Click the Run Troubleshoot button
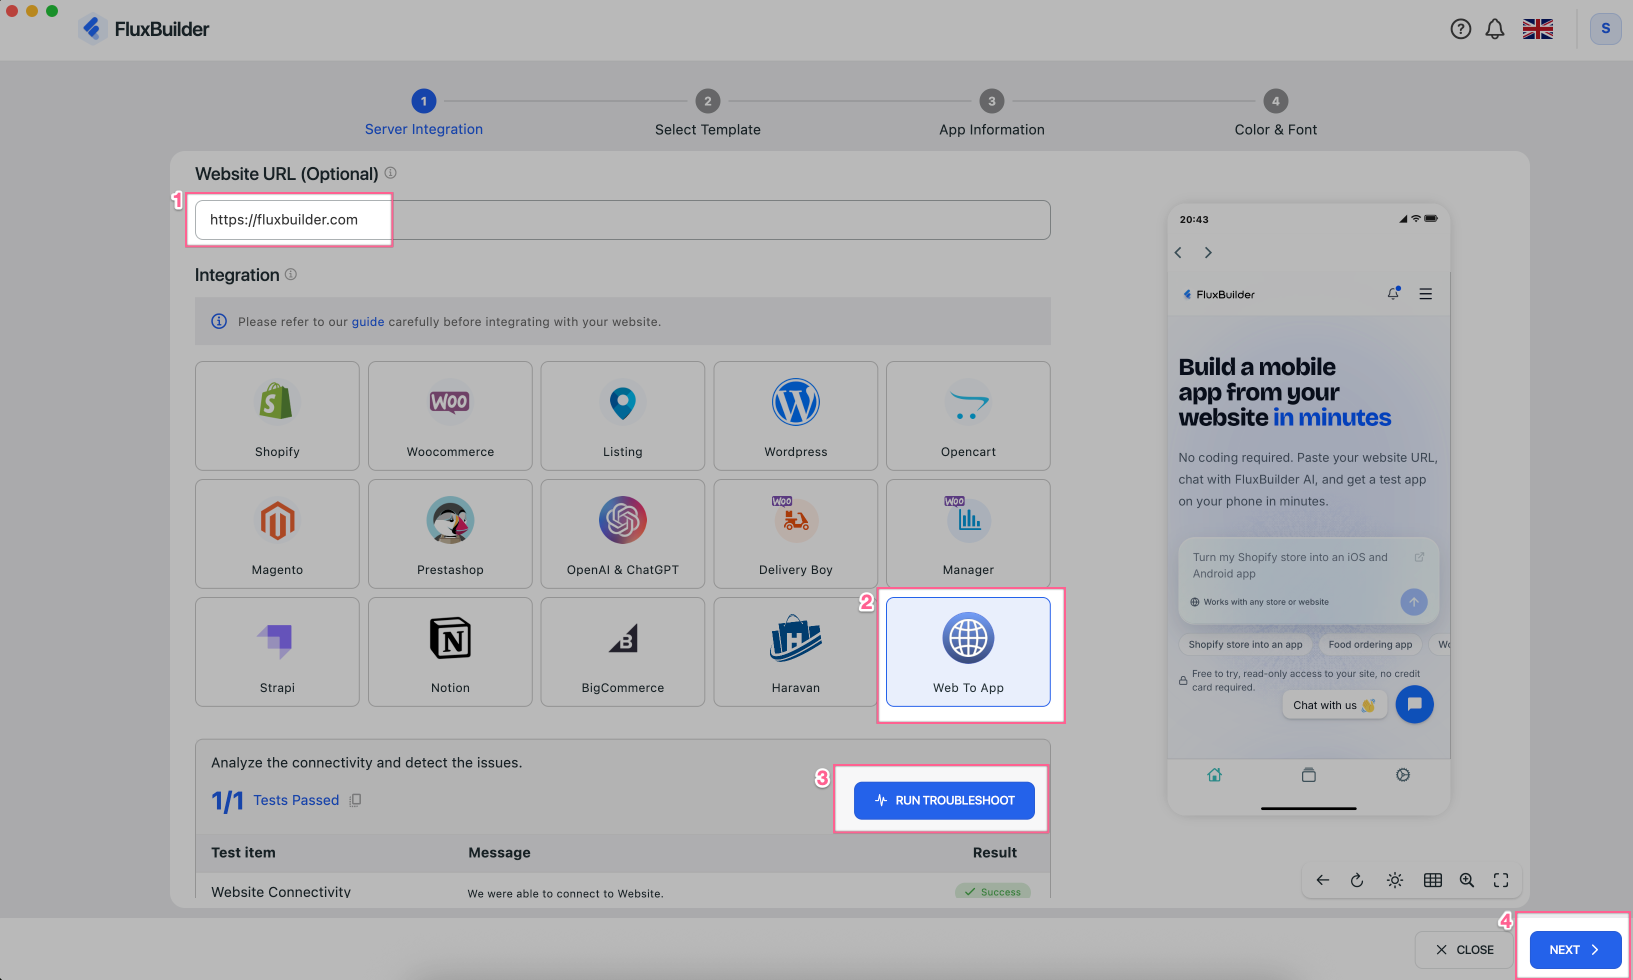The image size is (1633, 980). [944, 800]
